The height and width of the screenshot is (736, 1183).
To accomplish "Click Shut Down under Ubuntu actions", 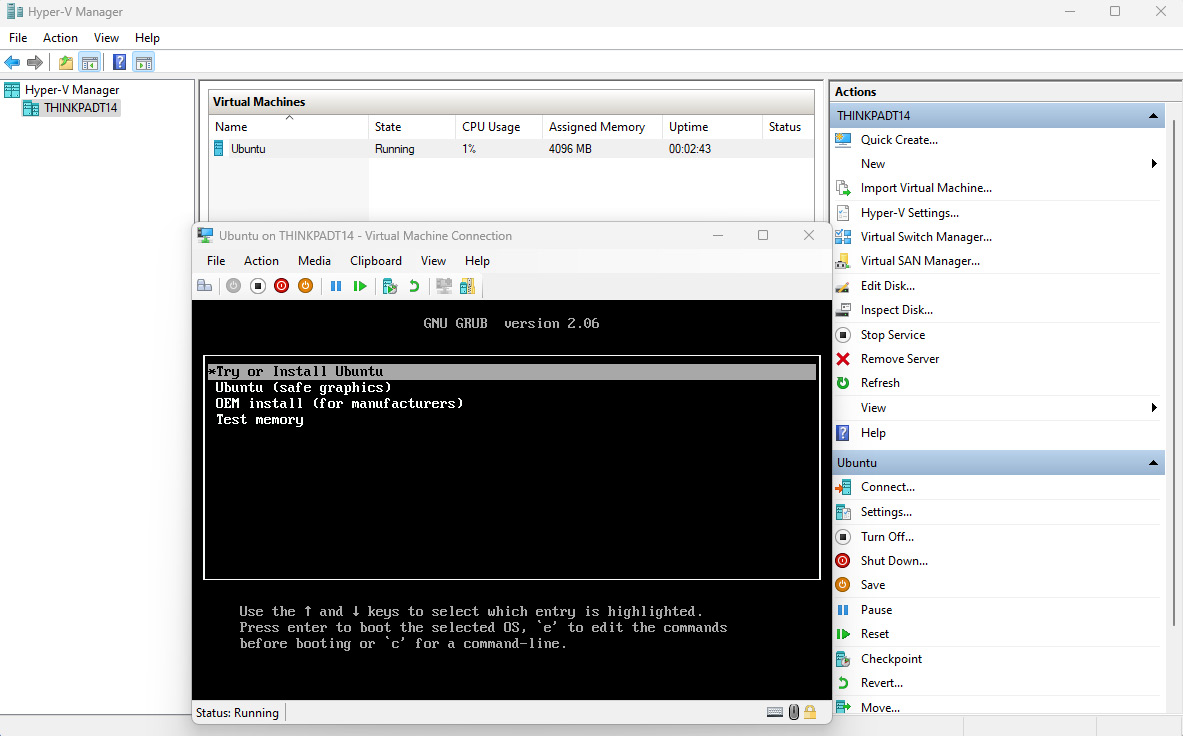I will pyautogui.click(x=894, y=561).
